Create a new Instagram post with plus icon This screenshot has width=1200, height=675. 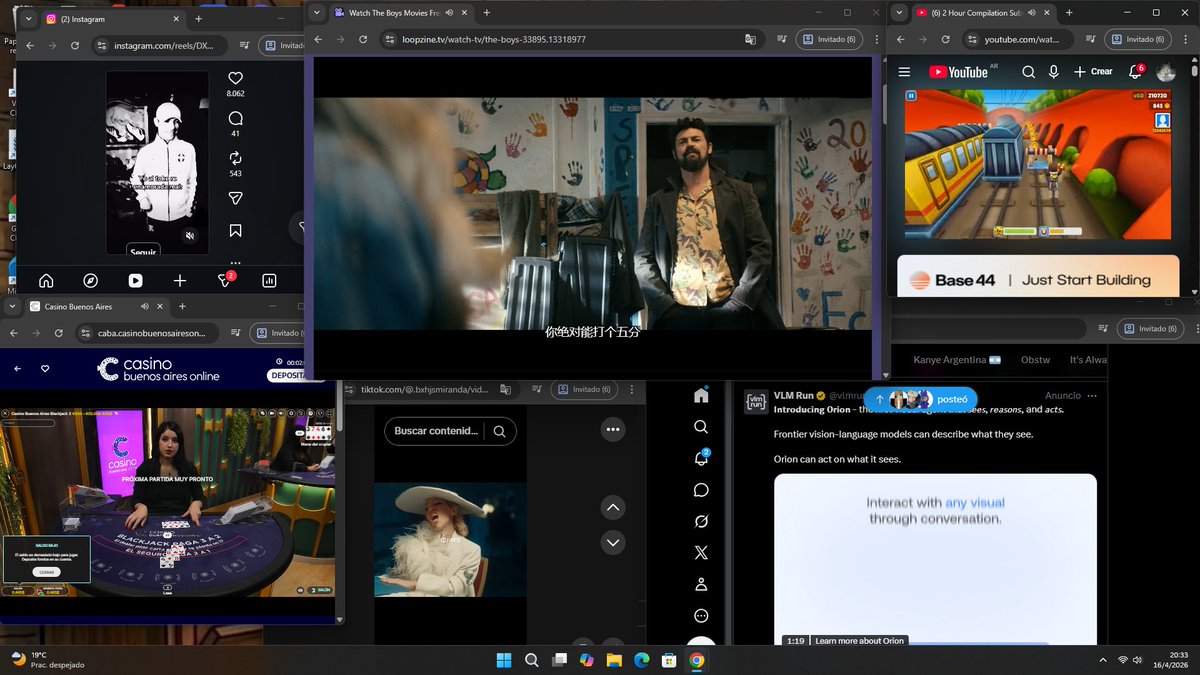tap(180, 281)
